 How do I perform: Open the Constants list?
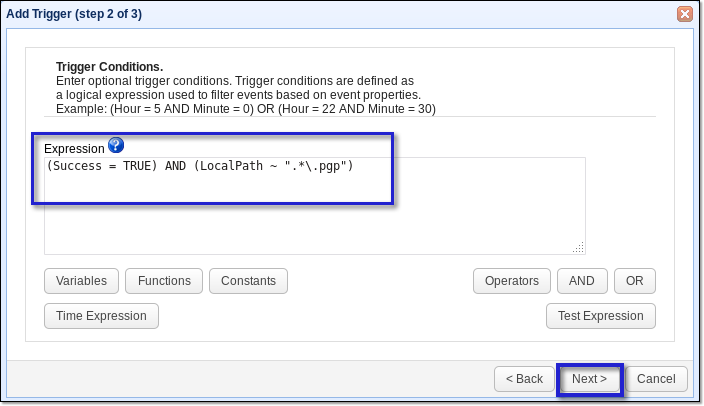(x=249, y=281)
